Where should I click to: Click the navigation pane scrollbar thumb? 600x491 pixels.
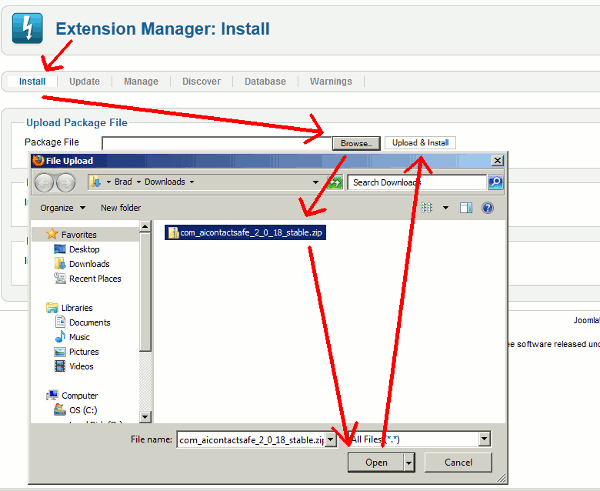[x=145, y=292]
